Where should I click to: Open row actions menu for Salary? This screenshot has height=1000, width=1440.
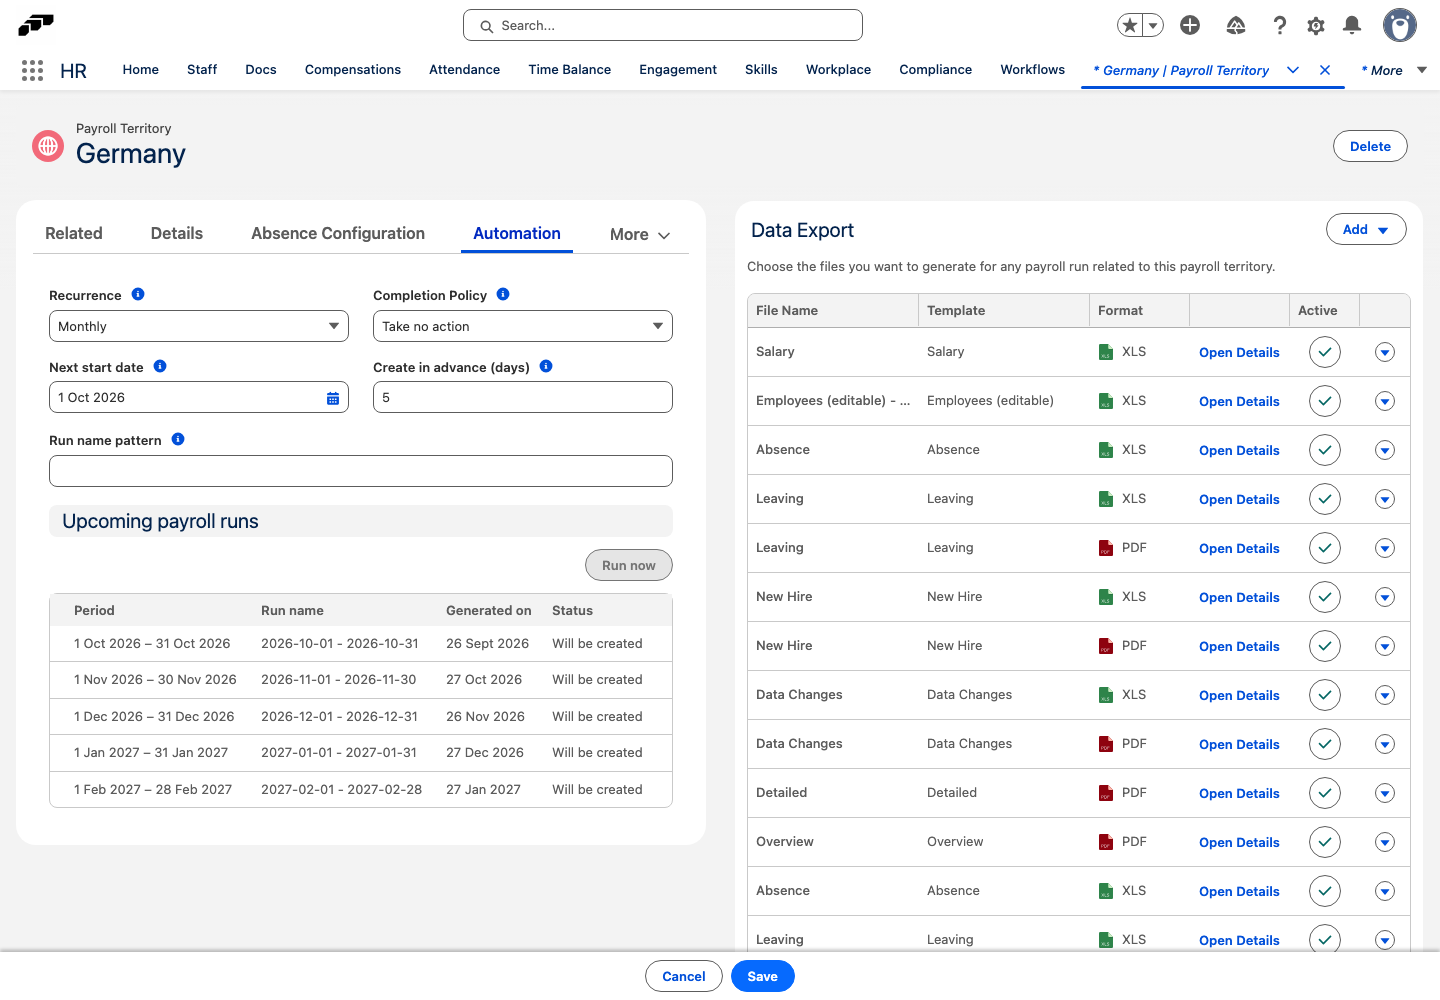click(1385, 352)
